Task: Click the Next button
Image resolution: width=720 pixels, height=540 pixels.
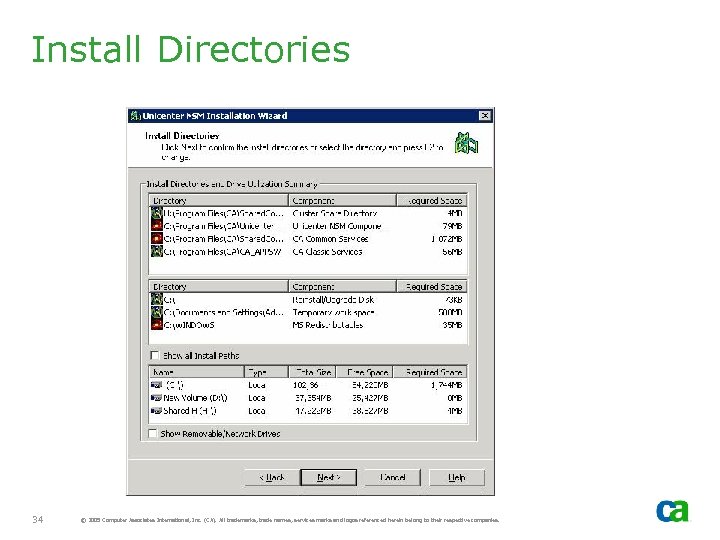Action: (328, 477)
